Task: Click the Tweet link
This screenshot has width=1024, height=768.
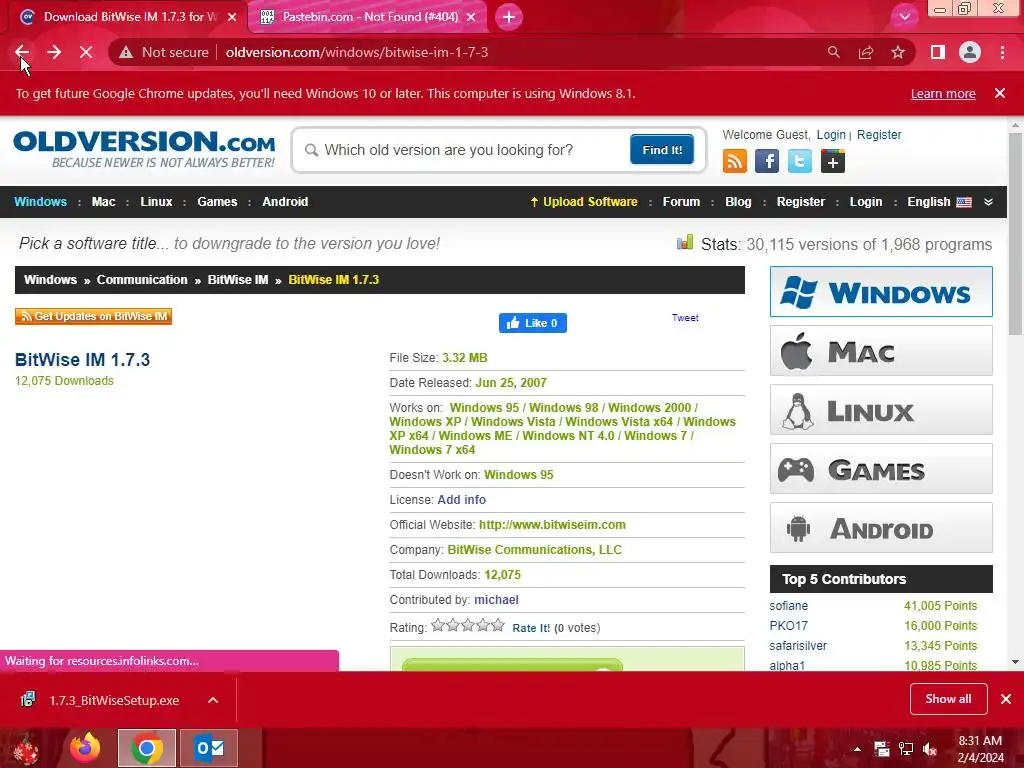Action: pyautogui.click(x=685, y=317)
